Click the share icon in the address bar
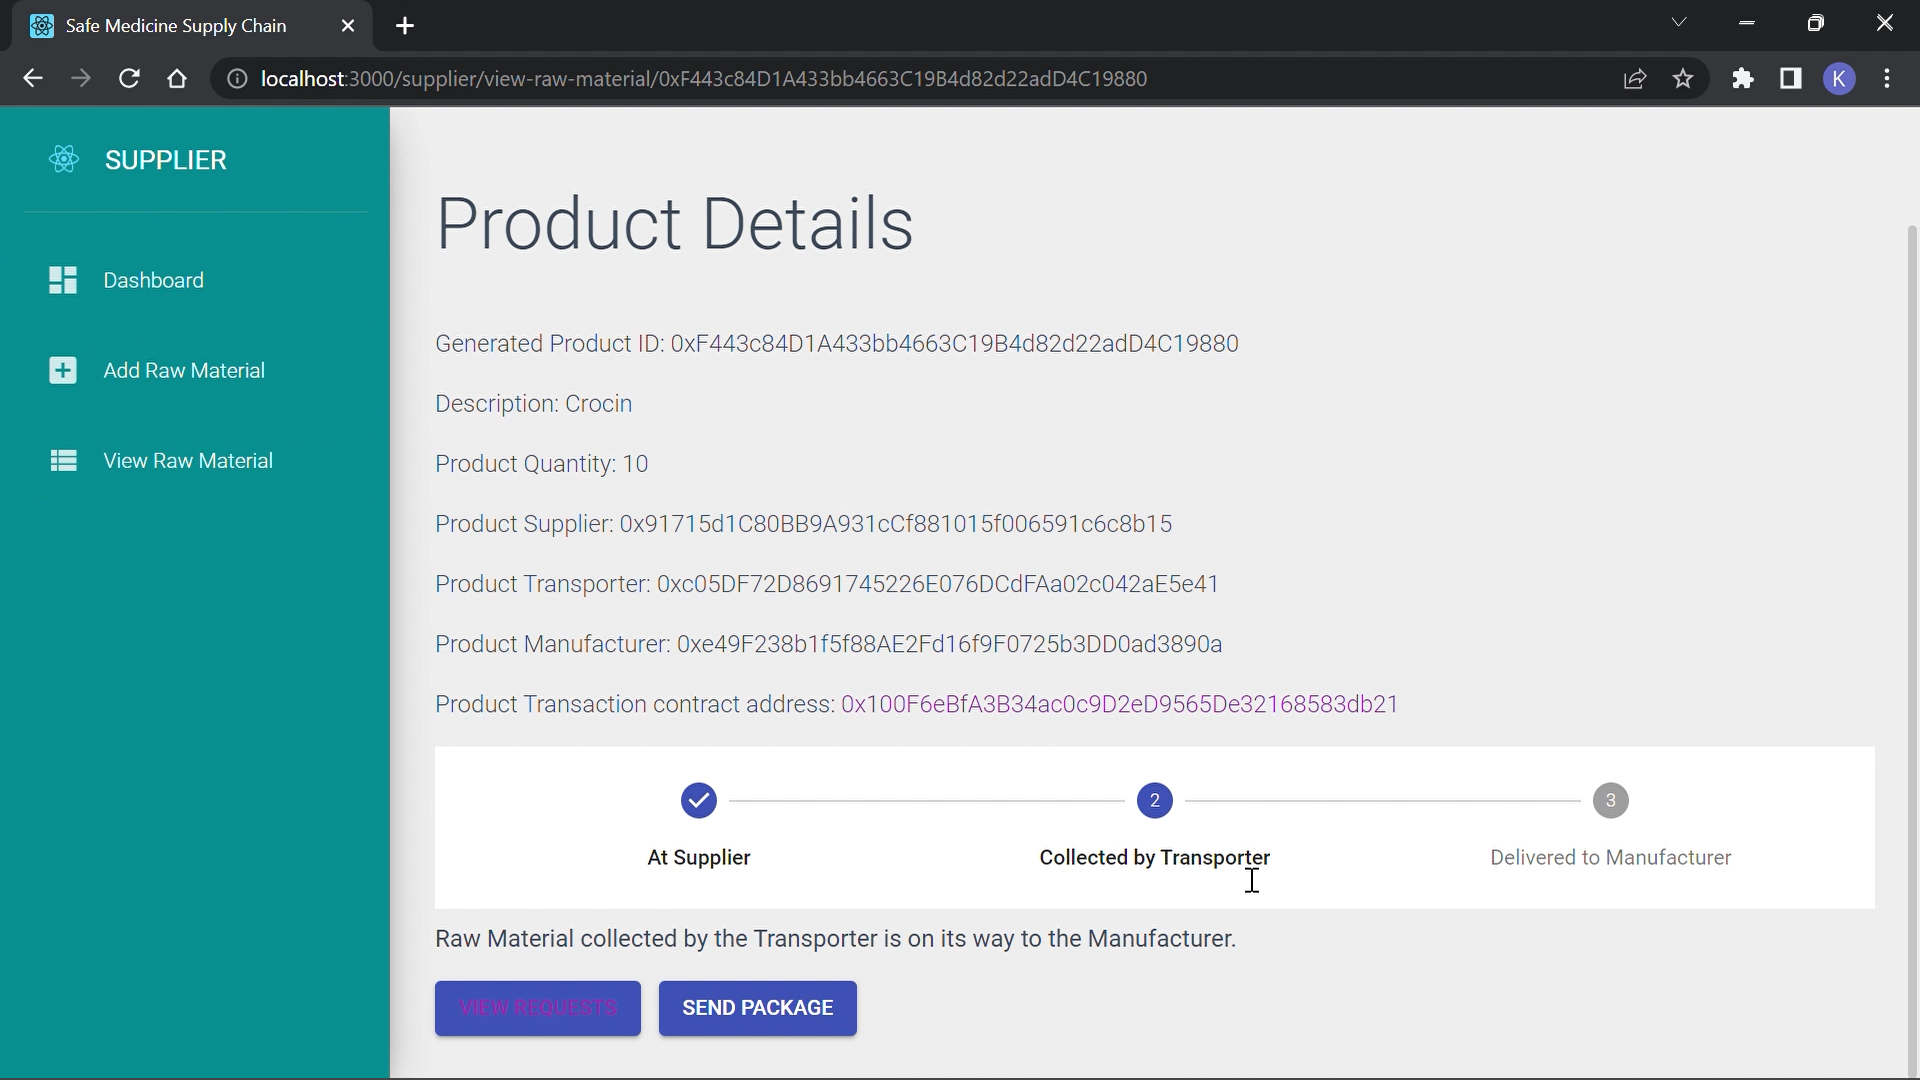This screenshot has height=1080, width=1920. [x=1636, y=78]
